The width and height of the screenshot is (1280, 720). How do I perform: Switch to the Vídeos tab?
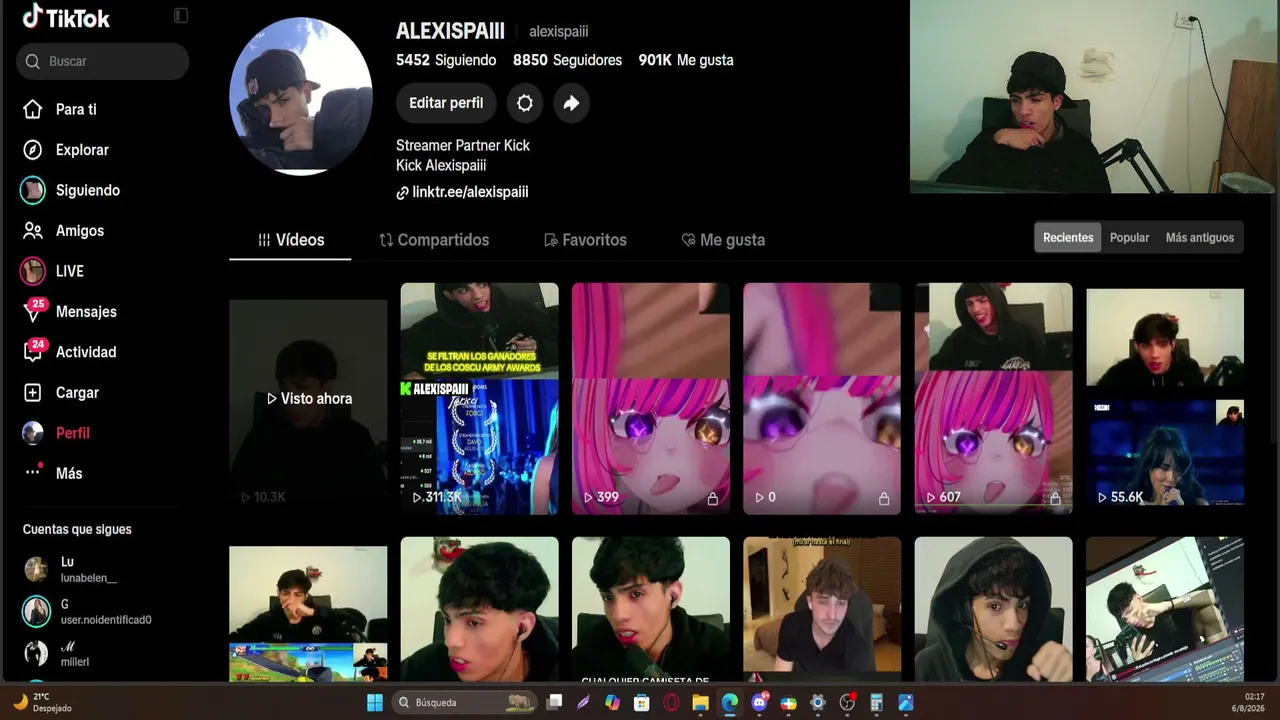click(290, 240)
